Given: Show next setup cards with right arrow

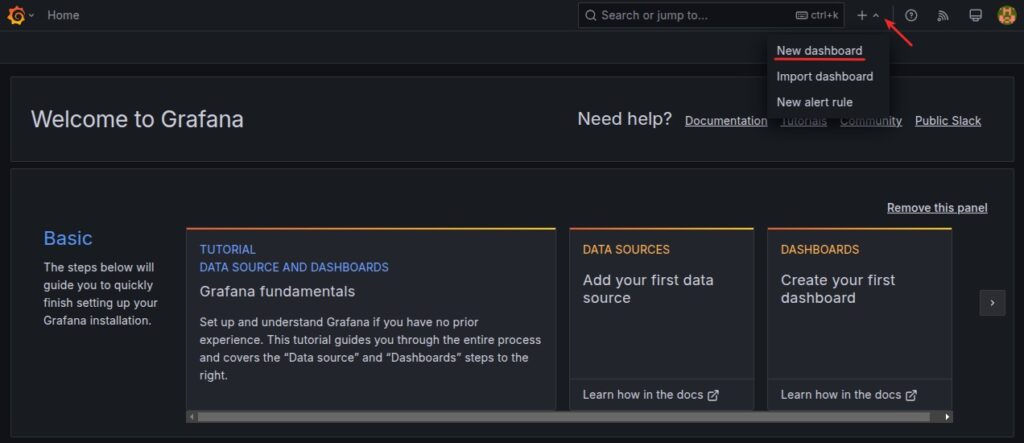Looking at the screenshot, I should (992, 302).
